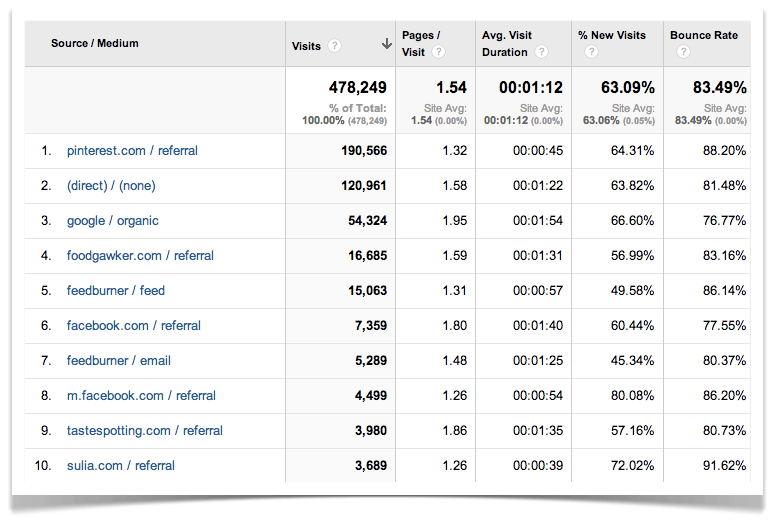Click the descending sort arrow in Visits column

(x=386, y=44)
